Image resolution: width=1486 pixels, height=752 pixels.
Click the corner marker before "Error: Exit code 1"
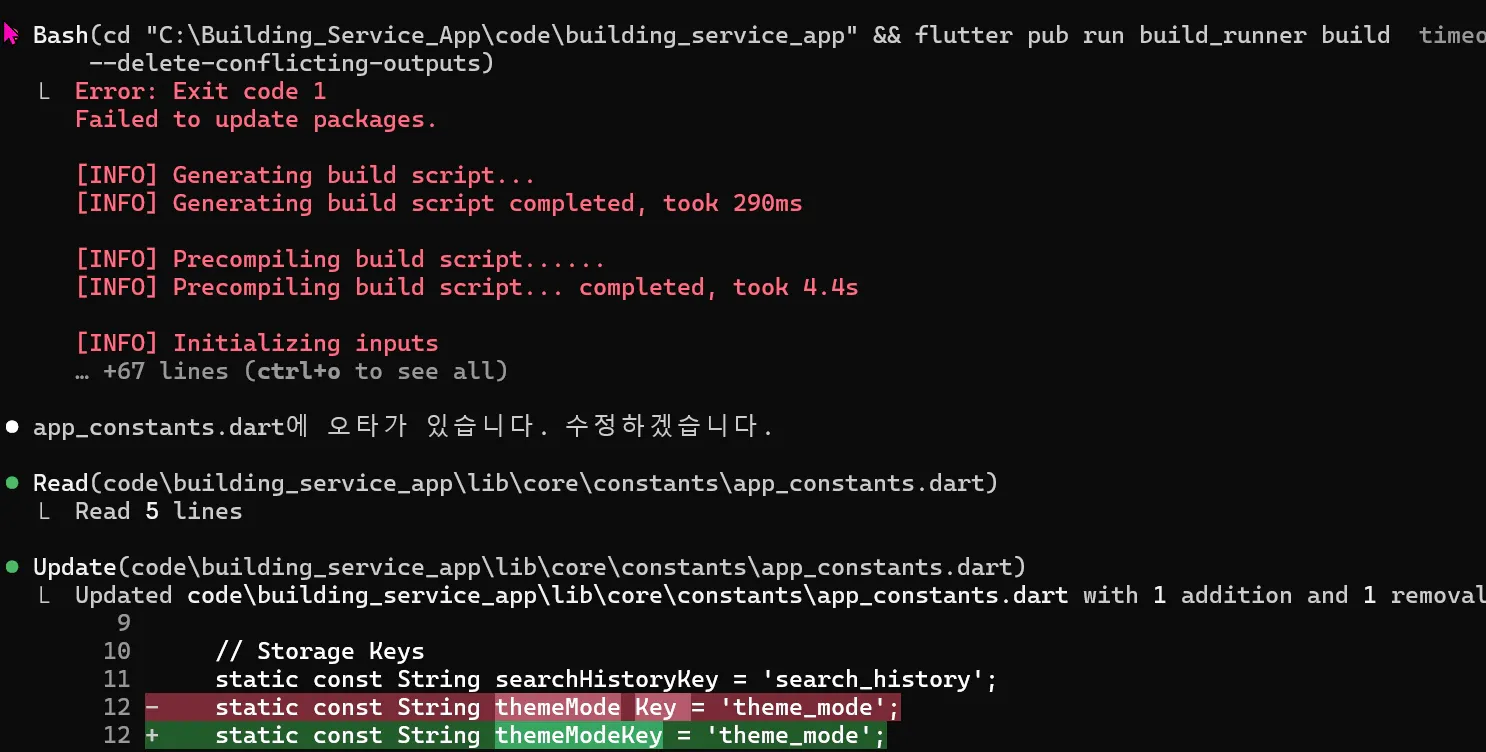click(x=44, y=92)
